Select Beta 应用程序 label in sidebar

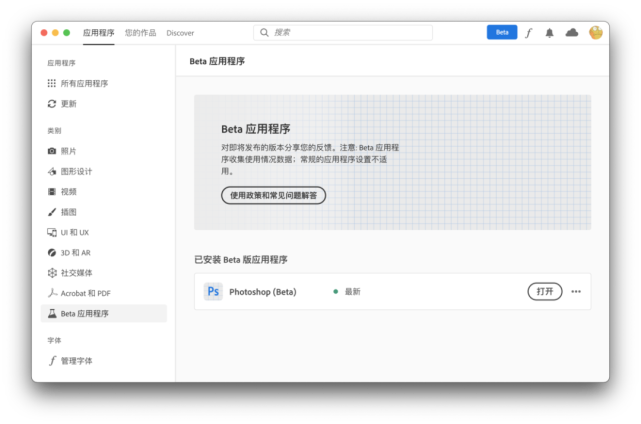(85, 314)
